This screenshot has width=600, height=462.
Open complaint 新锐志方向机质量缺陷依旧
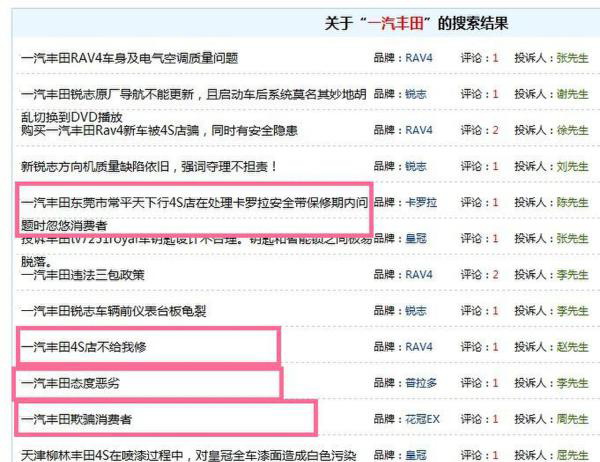(x=149, y=167)
